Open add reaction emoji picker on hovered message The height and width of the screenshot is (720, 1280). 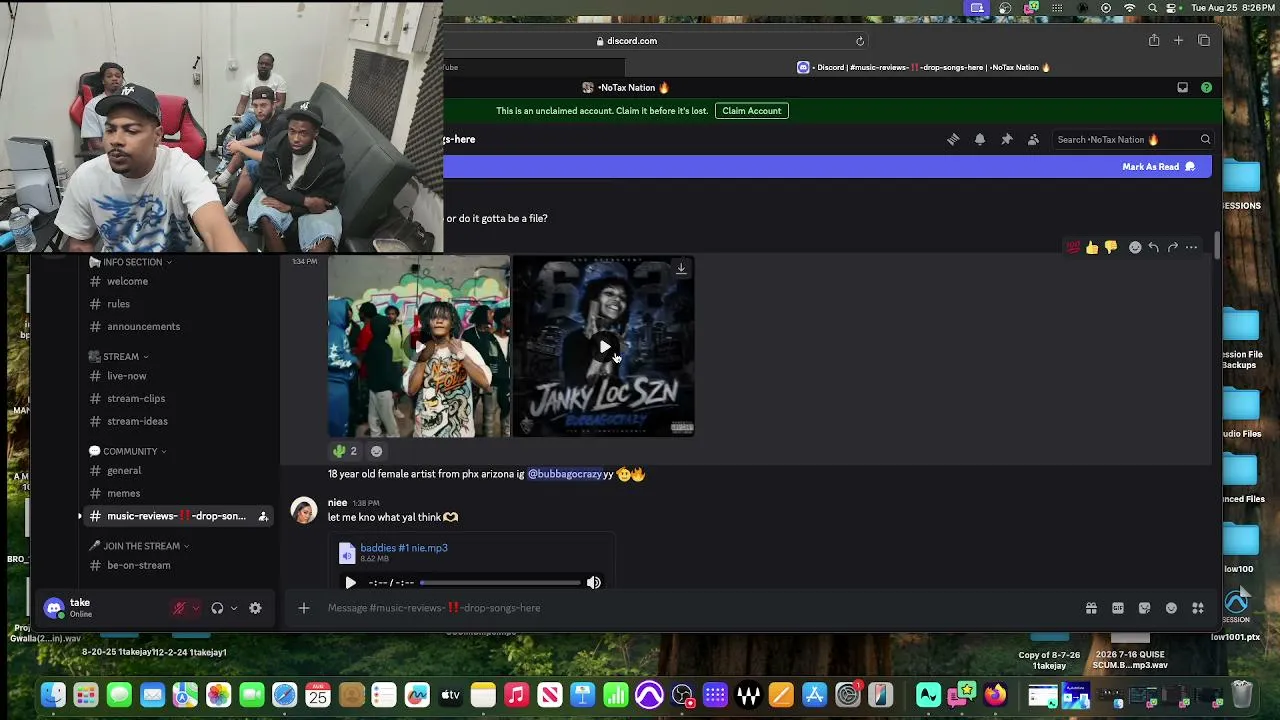[x=1135, y=247]
